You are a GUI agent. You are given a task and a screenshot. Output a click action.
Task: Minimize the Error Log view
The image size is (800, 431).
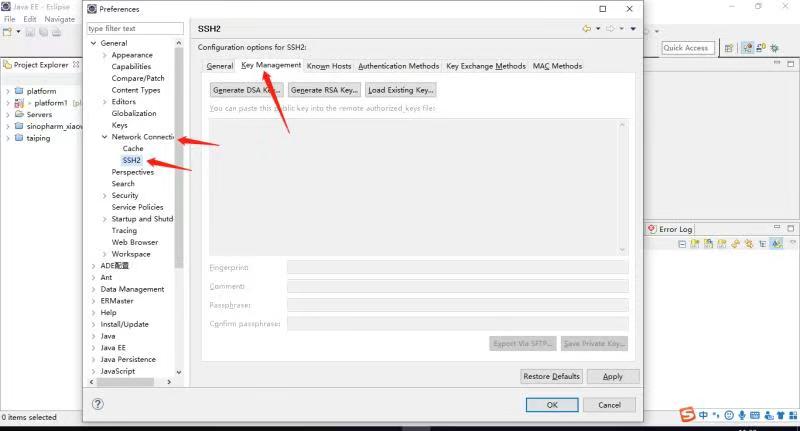pyautogui.click(x=777, y=227)
